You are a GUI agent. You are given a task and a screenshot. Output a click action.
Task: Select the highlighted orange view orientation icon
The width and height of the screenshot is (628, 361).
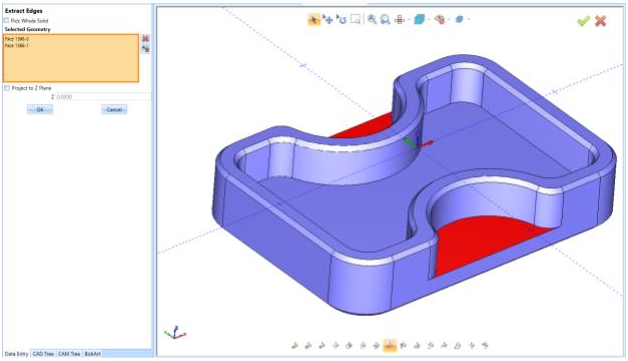pyautogui.click(x=390, y=345)
